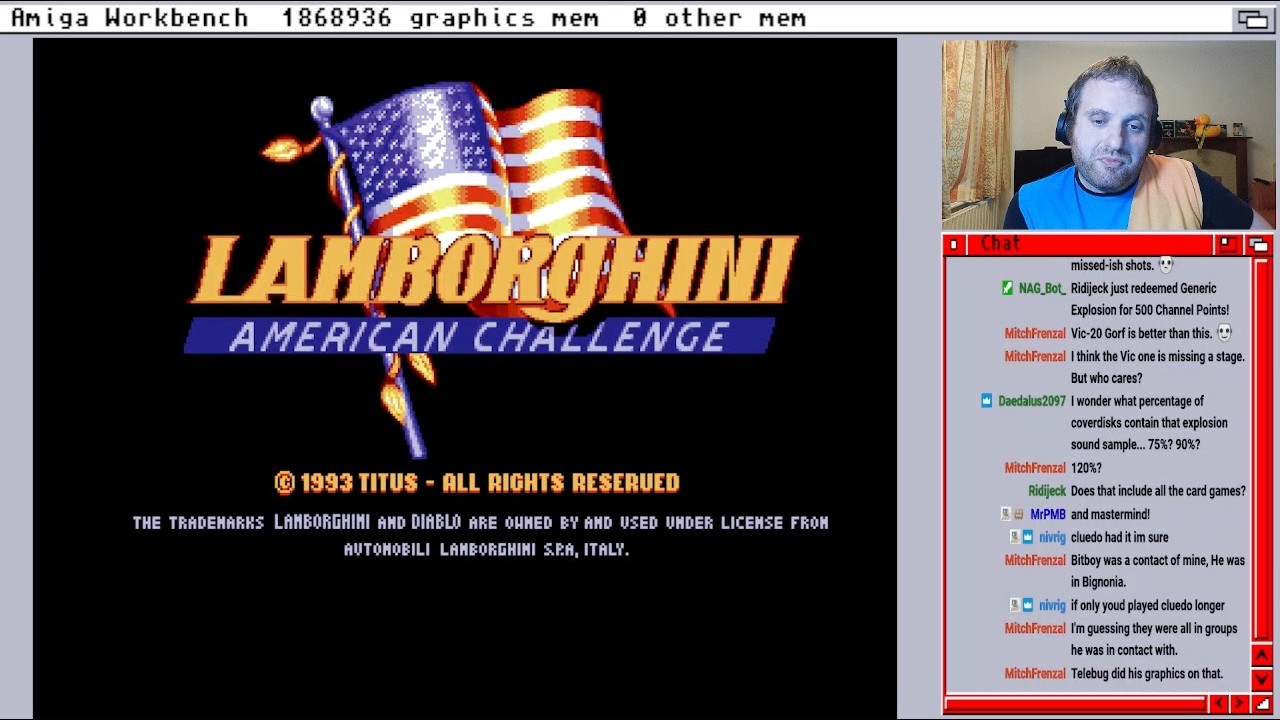Click the Chat window resize gadget
This screenshot has height=720, width=1280.
[1262, 704]
